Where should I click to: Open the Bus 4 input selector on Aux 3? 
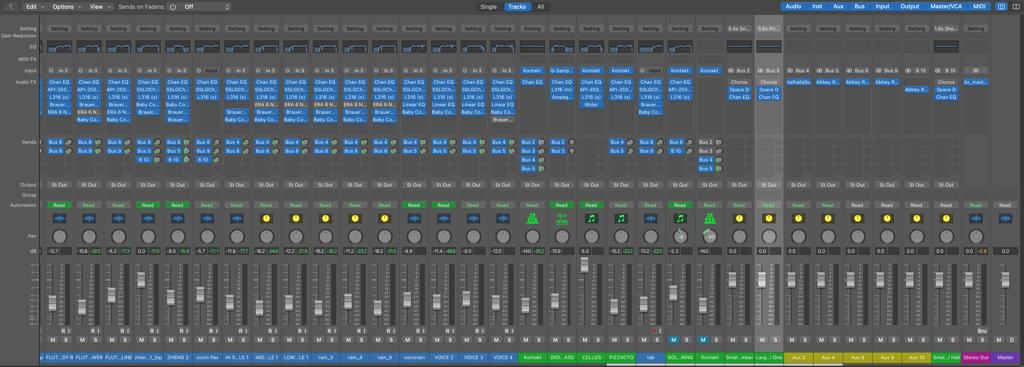[802, 71]
